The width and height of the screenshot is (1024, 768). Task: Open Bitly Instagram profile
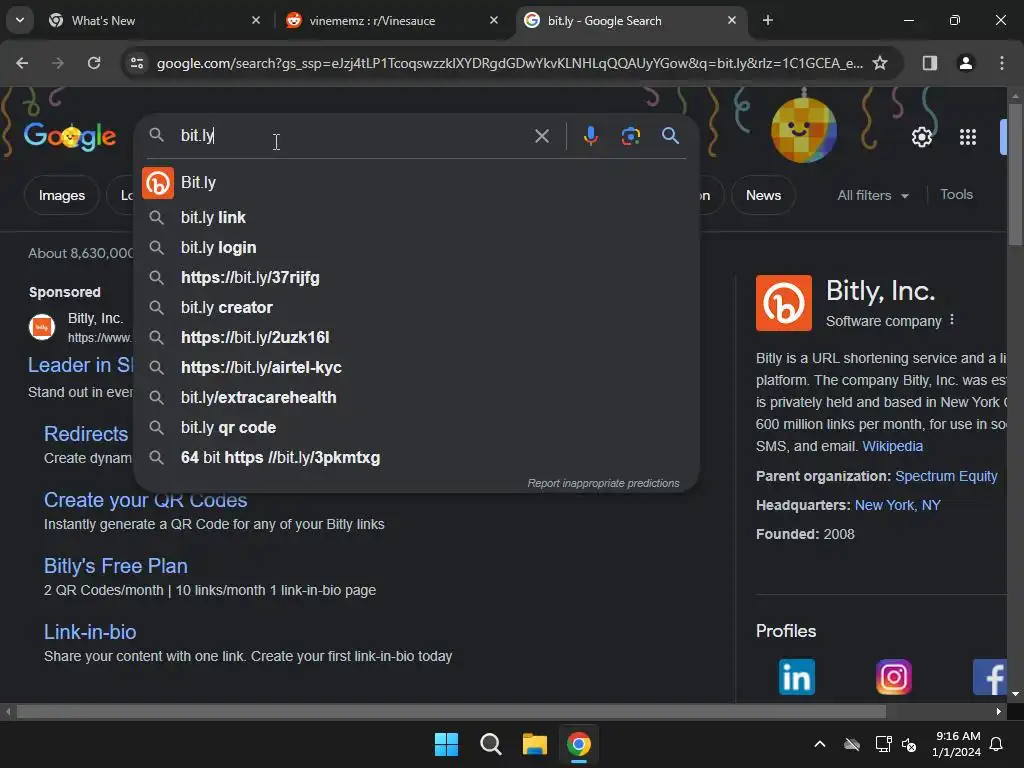[x=893, y=677]
